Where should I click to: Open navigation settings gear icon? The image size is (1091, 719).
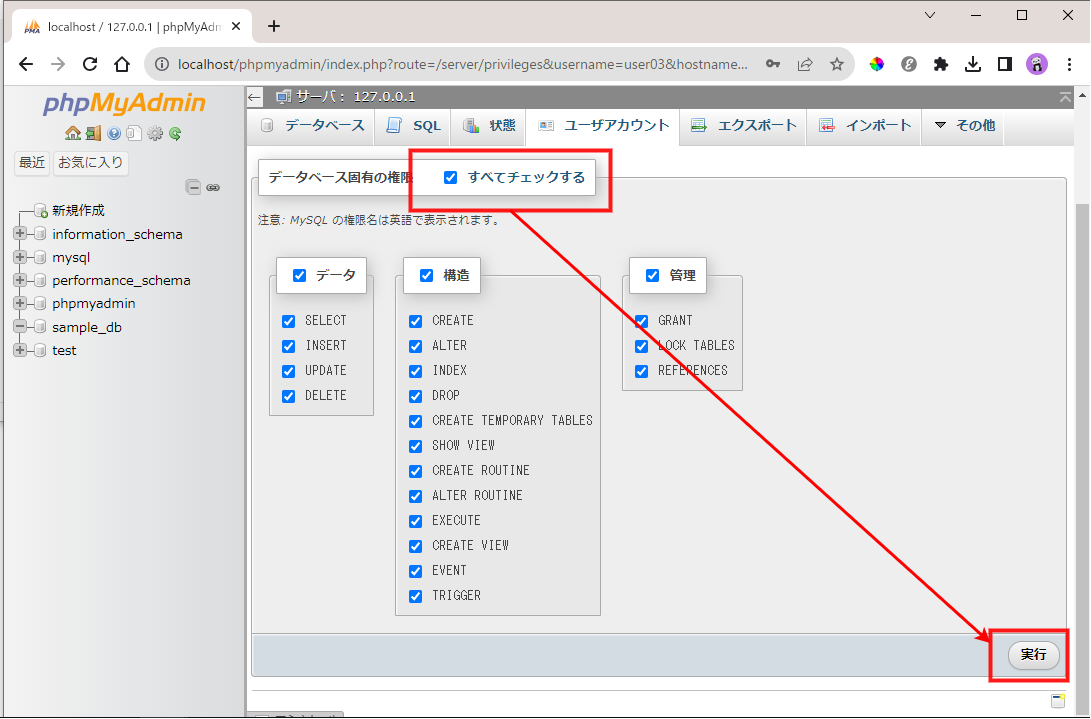click(x=154, y=133)
